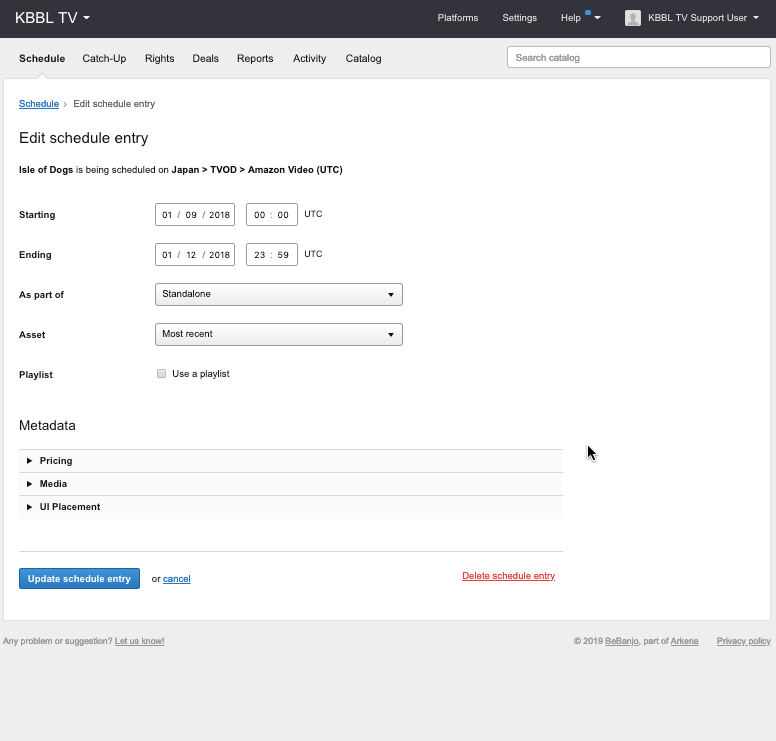Open the Help dropdown menu
Screen dimensions: 776x741
tap(580, 18)
